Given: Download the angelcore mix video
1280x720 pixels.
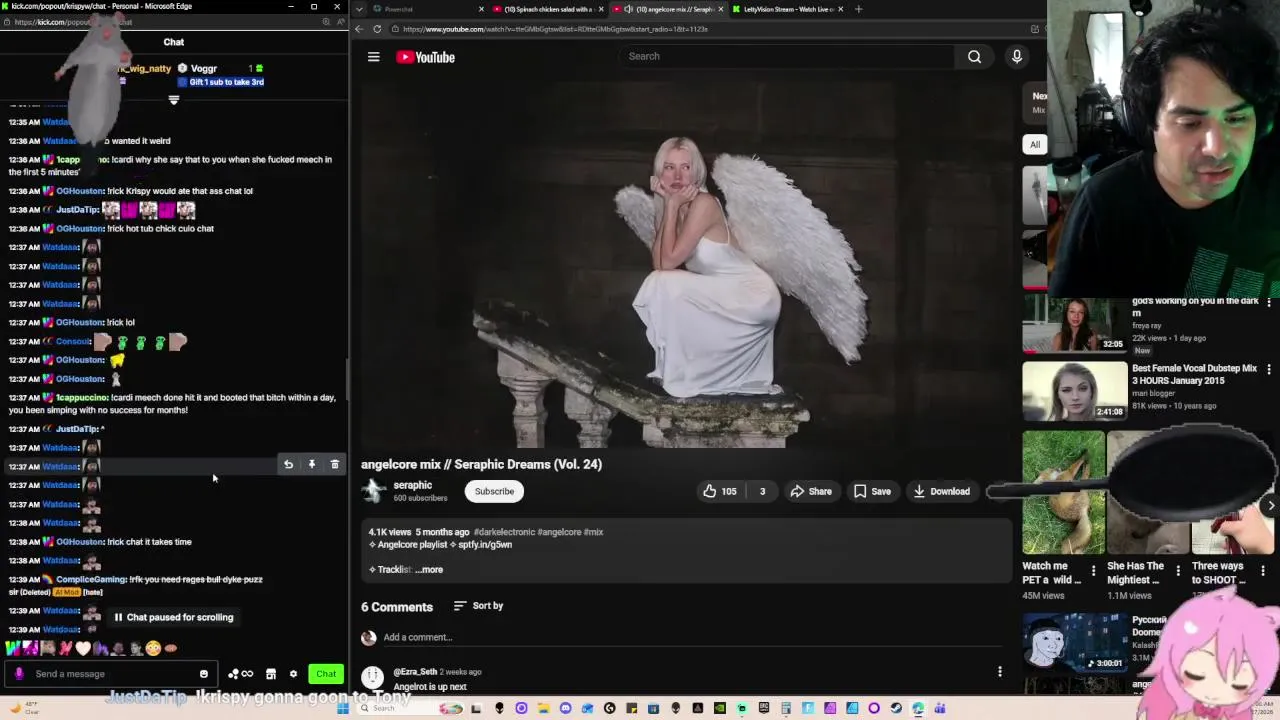Looking at the screenshot, I should [x=941, y=491].
